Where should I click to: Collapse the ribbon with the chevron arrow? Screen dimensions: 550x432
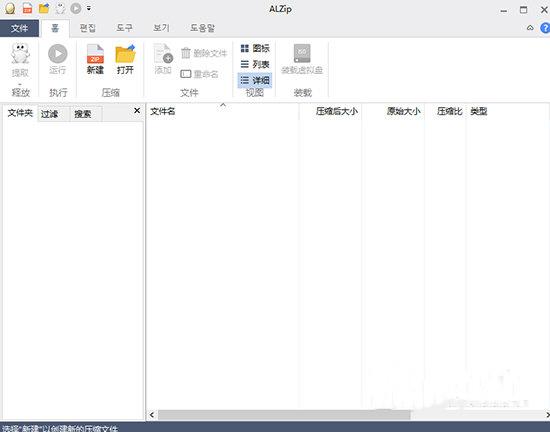(530, 28)
